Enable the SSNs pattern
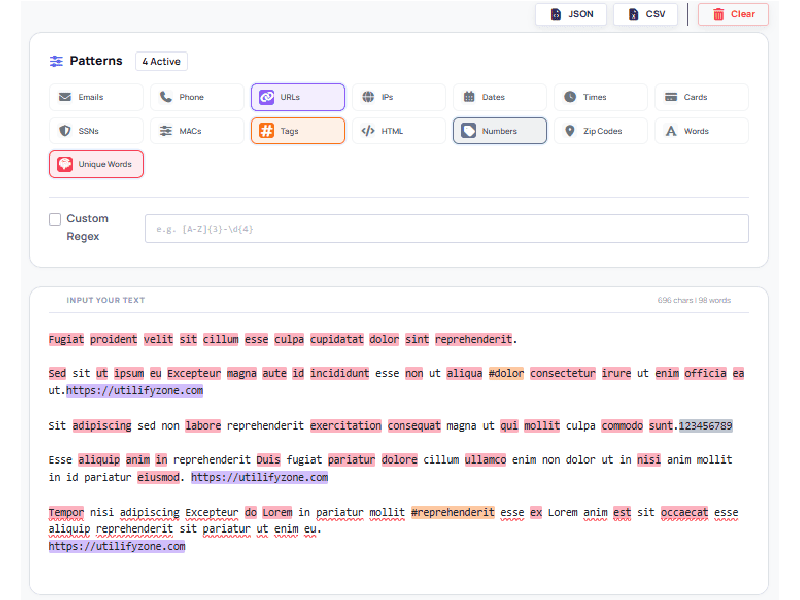 point(94,130)
